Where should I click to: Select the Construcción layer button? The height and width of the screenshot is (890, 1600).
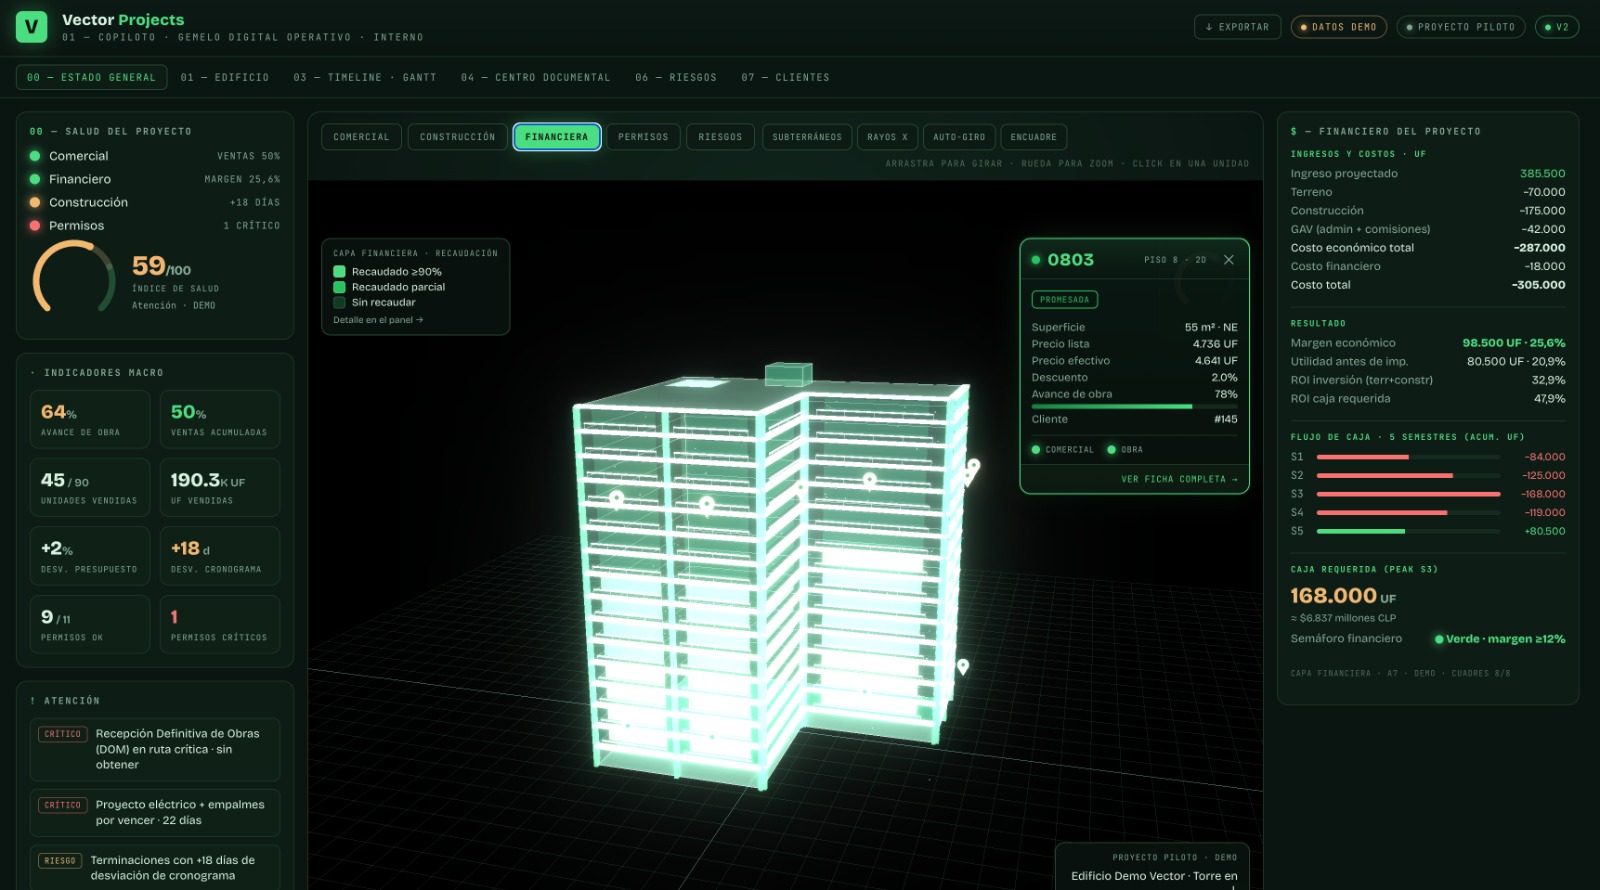pyautogui.click(x=457, y=137)
